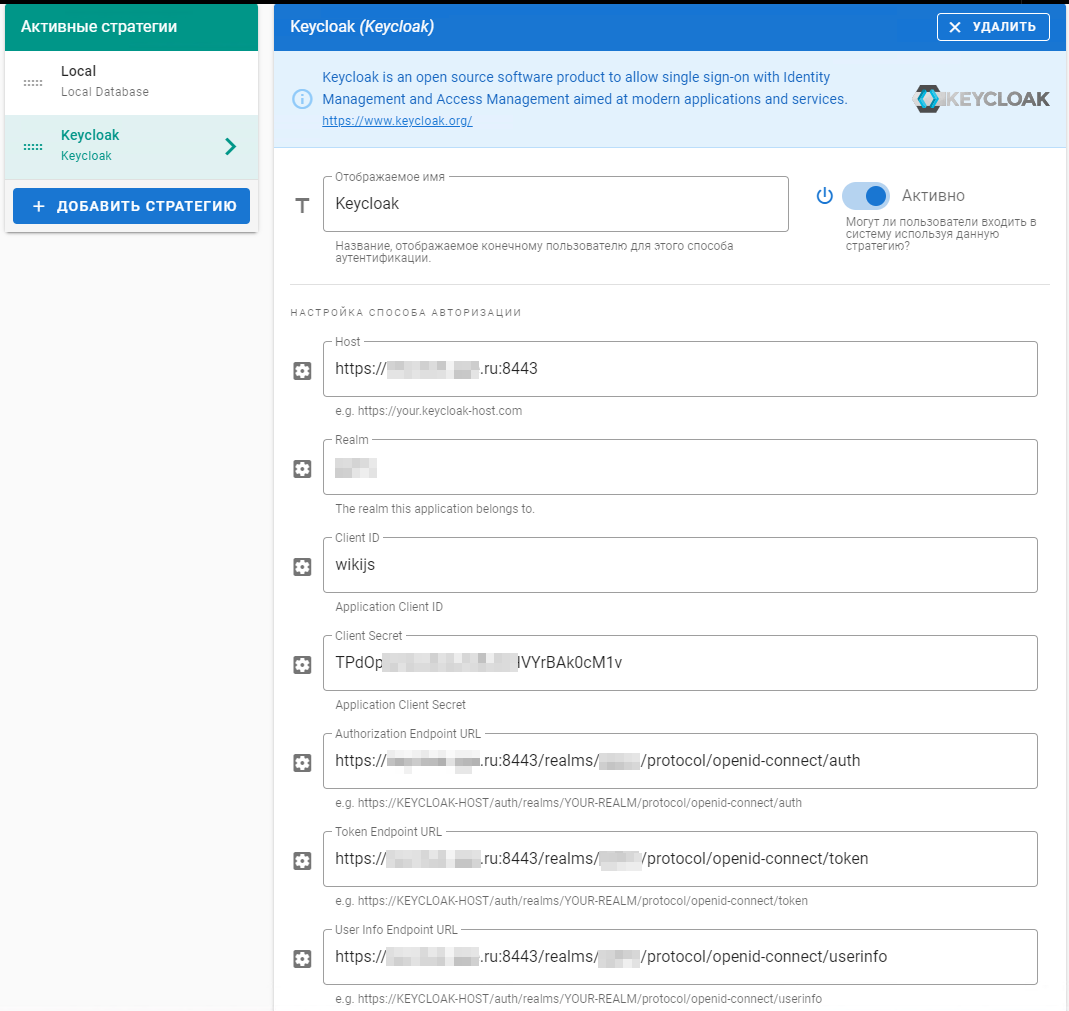Click hint 'e.g. https://your.keycloak-host.com'
Viewport: 1069px width, 1011px height.
click(x=429, y=411)
